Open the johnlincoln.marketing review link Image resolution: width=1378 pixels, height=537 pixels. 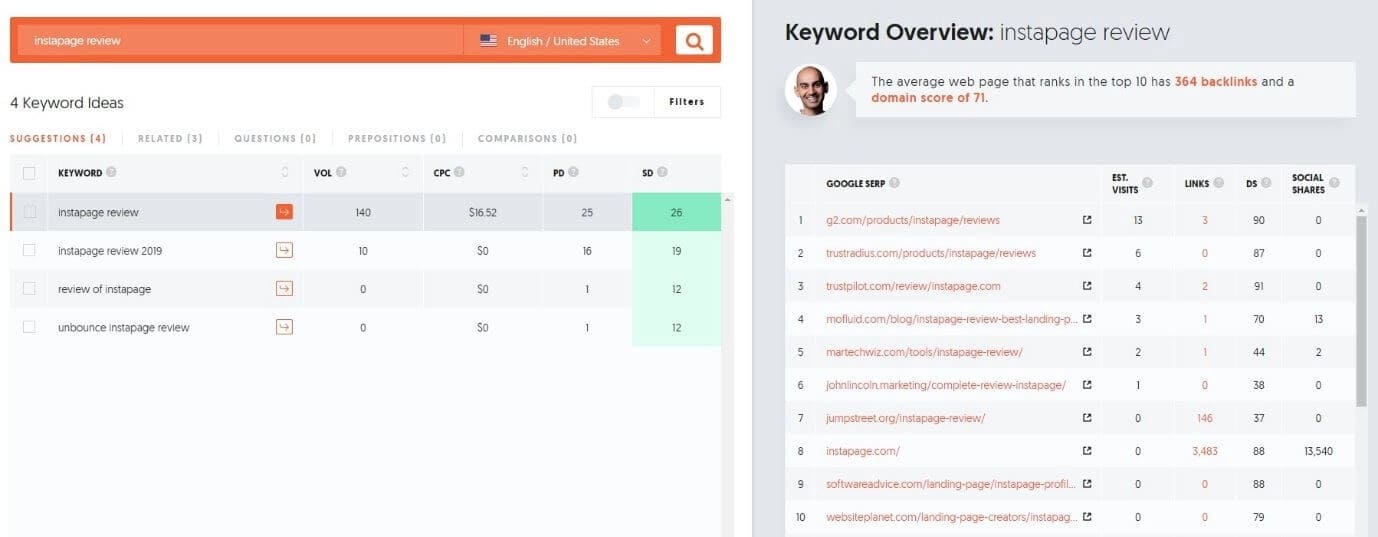945,385
